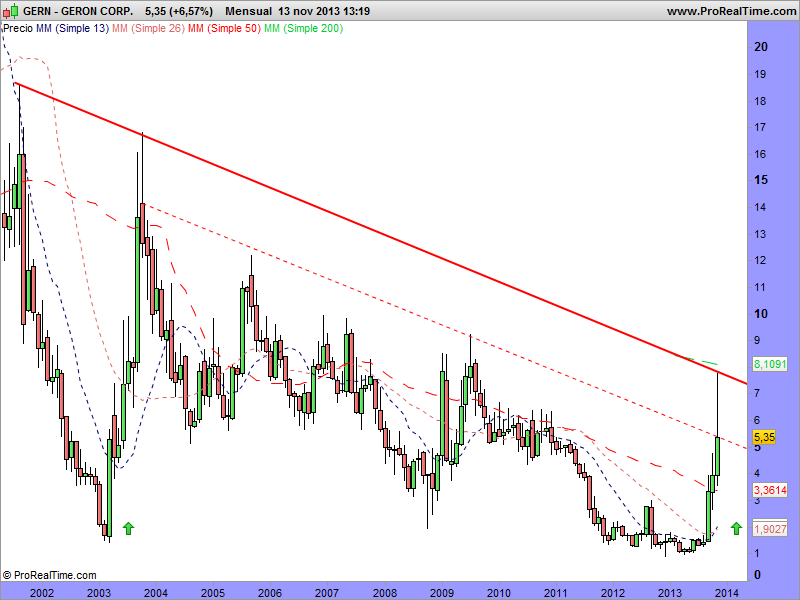Click the 16 value on price axis
The width and height of the screenshot is (800, 600).
[760, 154]
